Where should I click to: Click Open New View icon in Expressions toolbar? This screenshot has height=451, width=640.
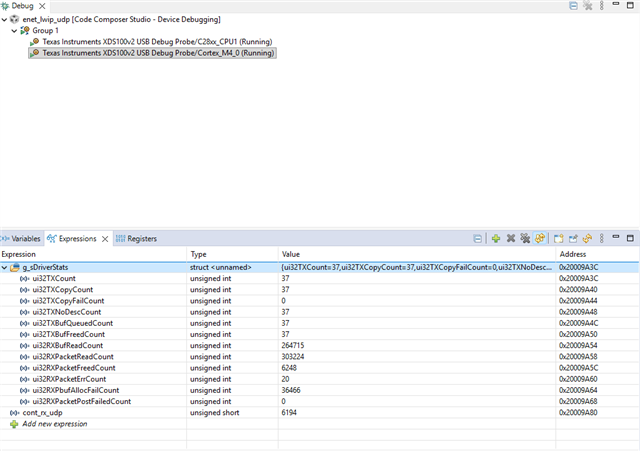pos(558,238)
